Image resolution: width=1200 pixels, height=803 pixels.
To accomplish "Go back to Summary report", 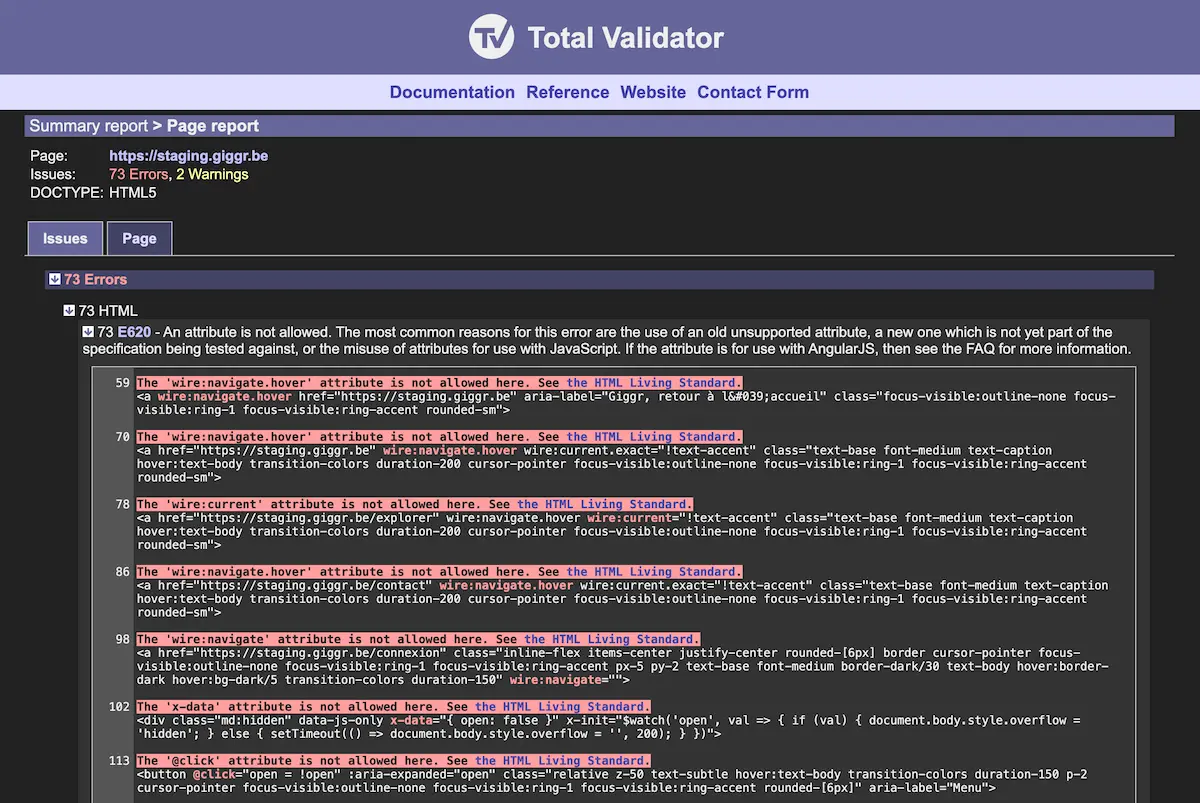I will [x=88, y=126].
